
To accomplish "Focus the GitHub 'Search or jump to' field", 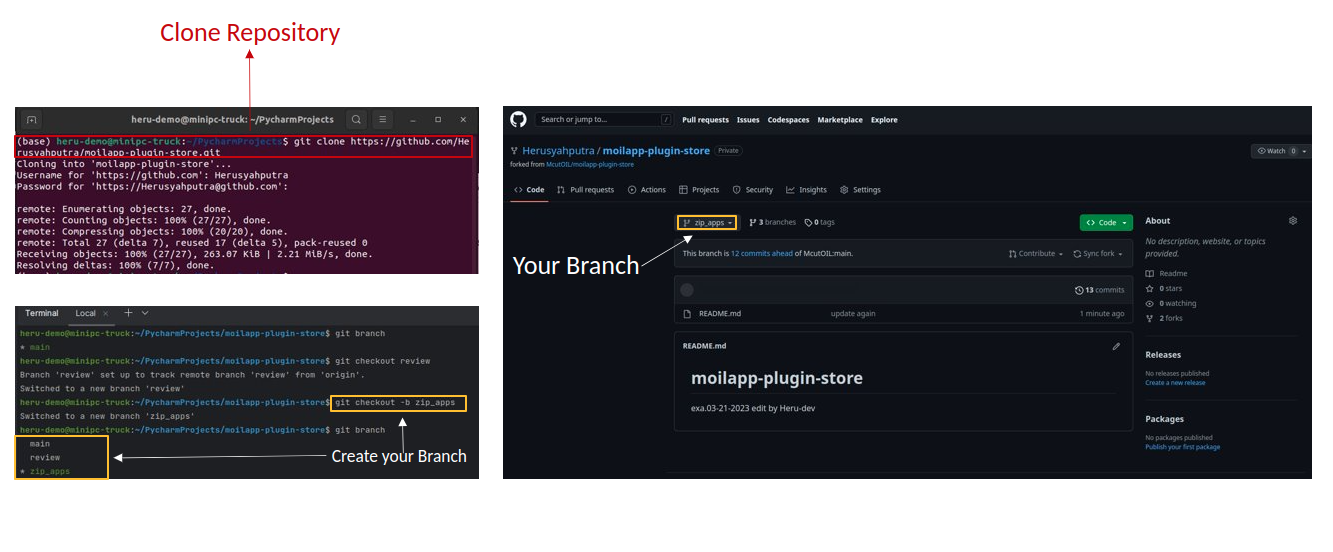I will coord(604,119).
